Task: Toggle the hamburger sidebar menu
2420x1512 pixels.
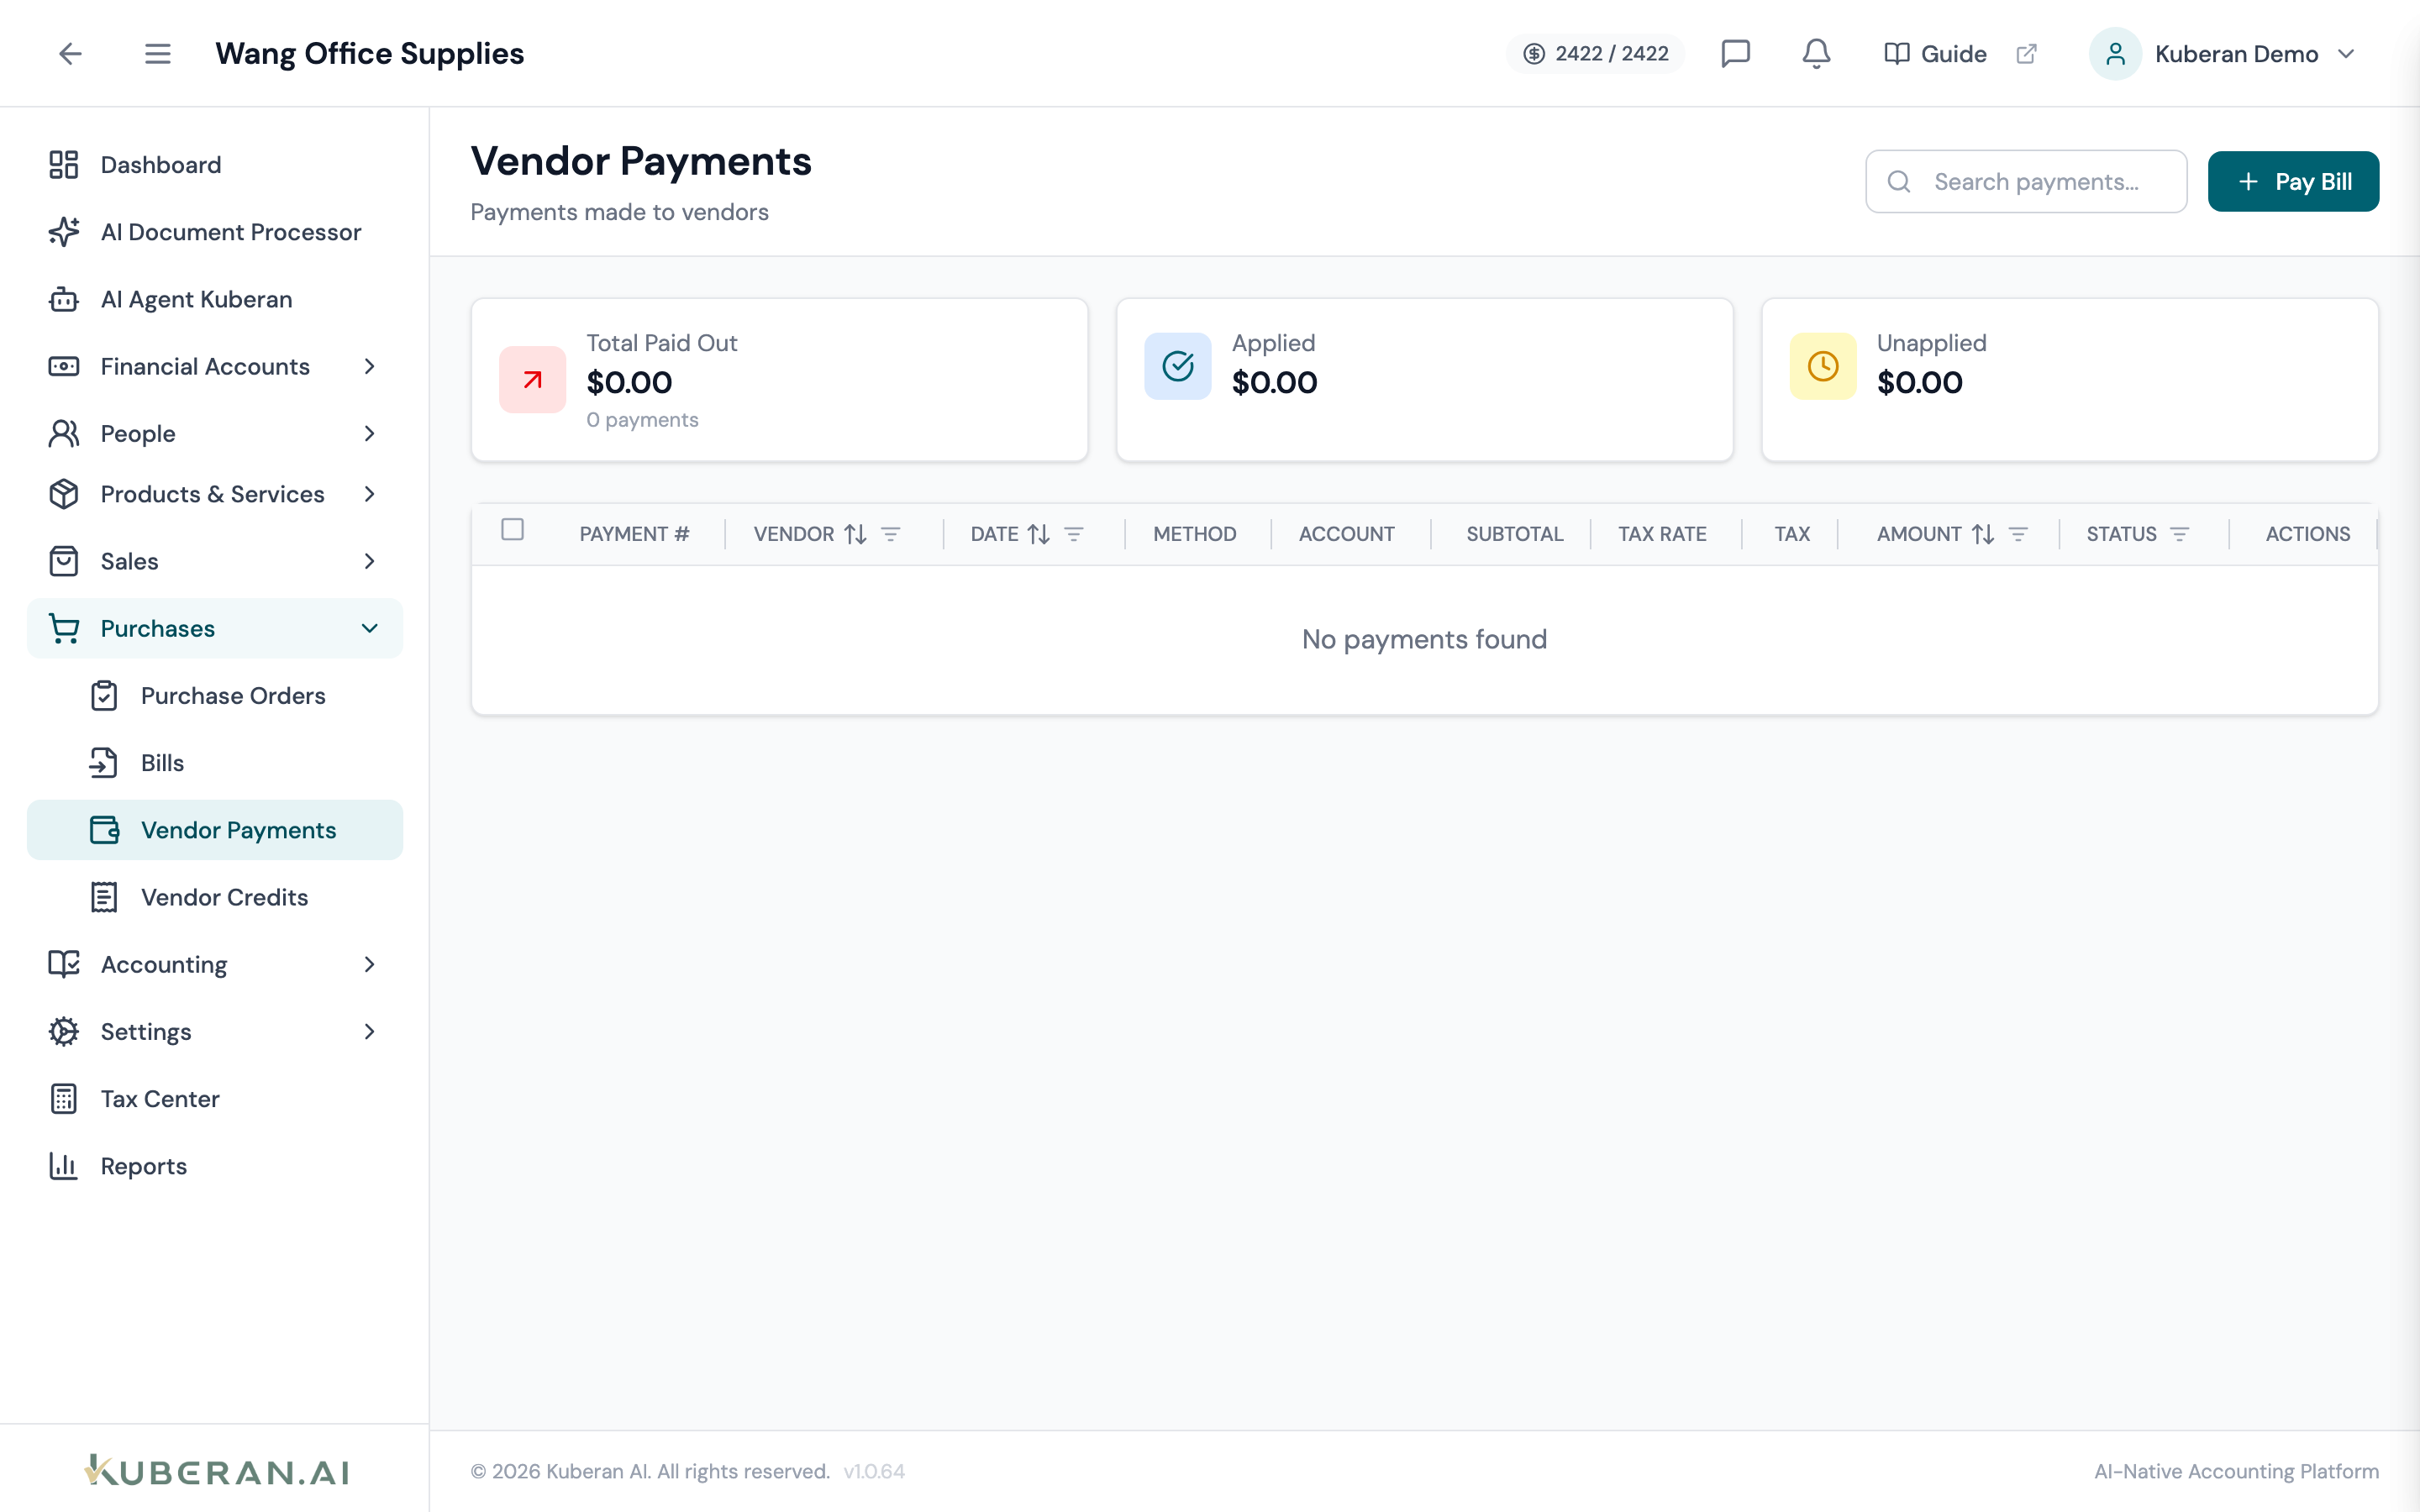Action: pos(157,53)
